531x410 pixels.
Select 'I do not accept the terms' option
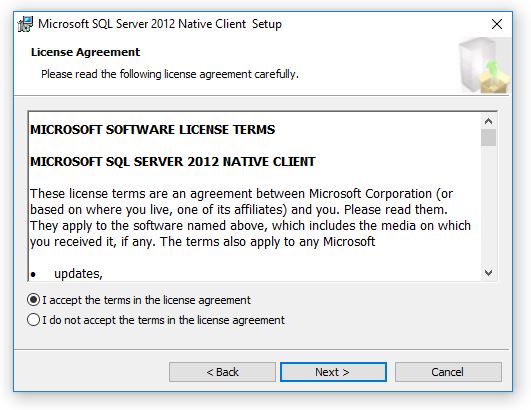(34, 320)
